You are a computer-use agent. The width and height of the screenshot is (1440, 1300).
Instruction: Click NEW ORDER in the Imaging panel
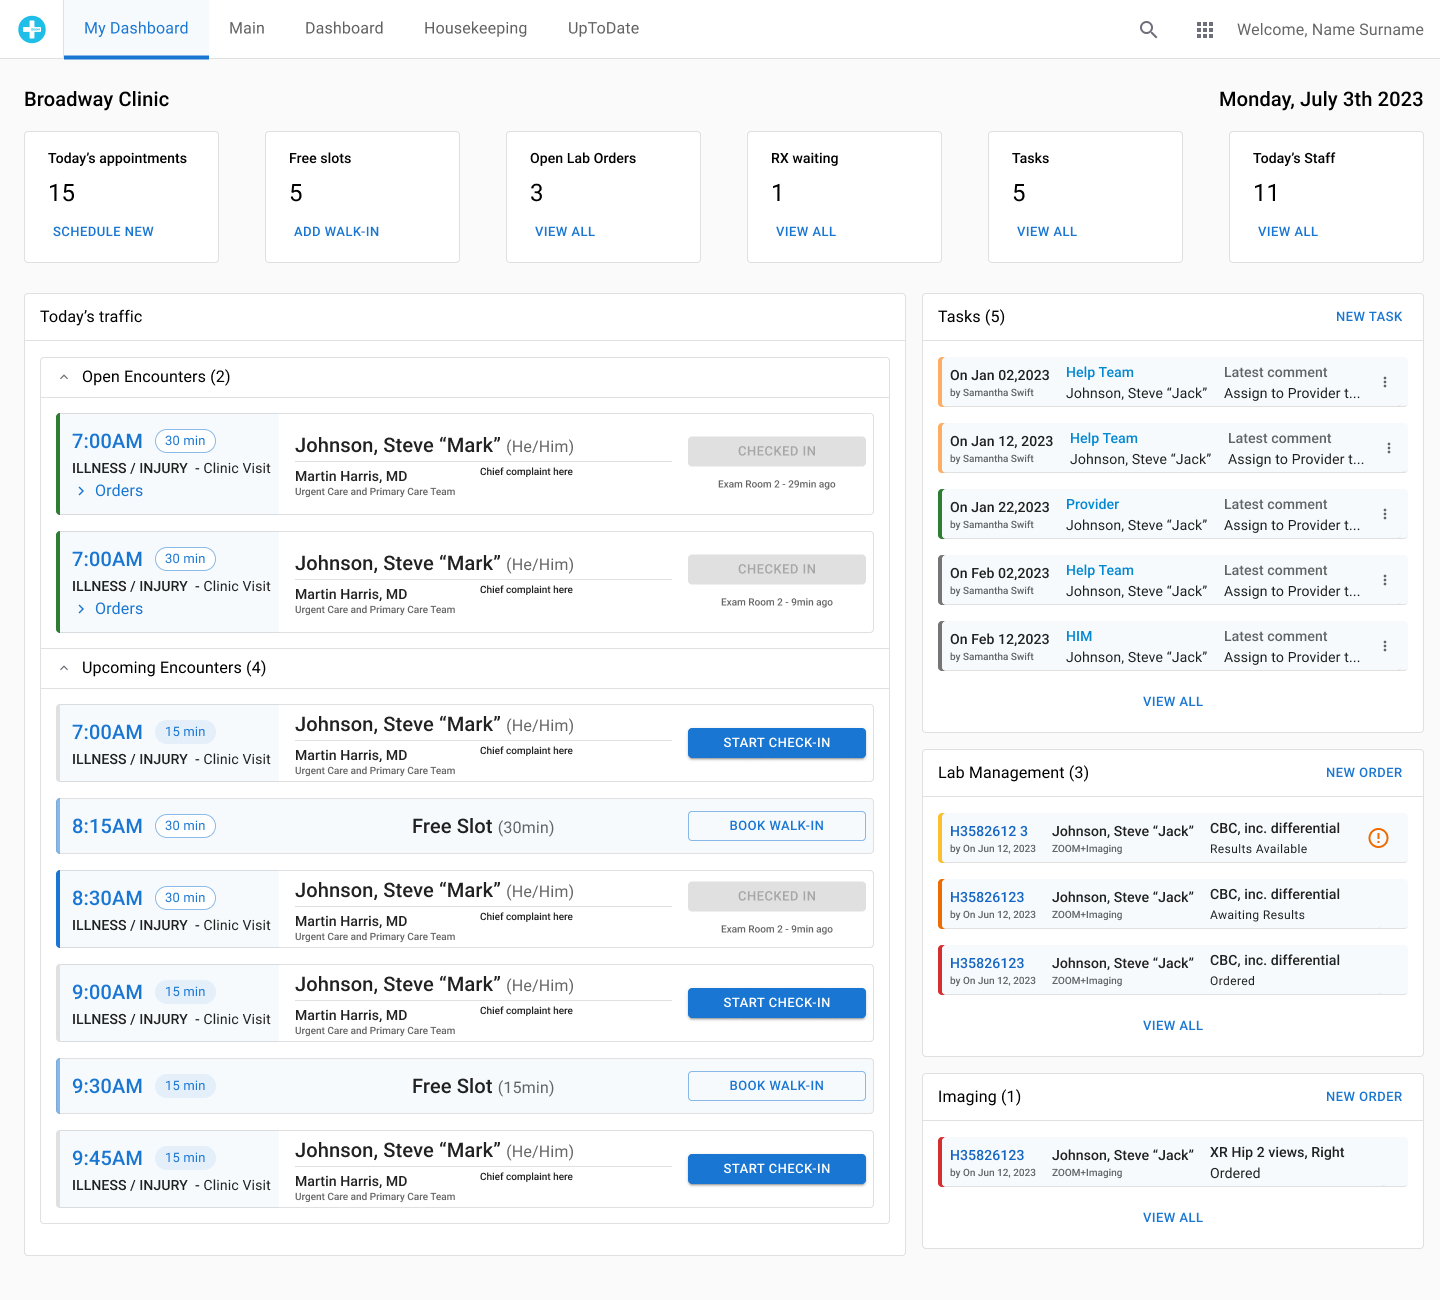(1364, 1097)
